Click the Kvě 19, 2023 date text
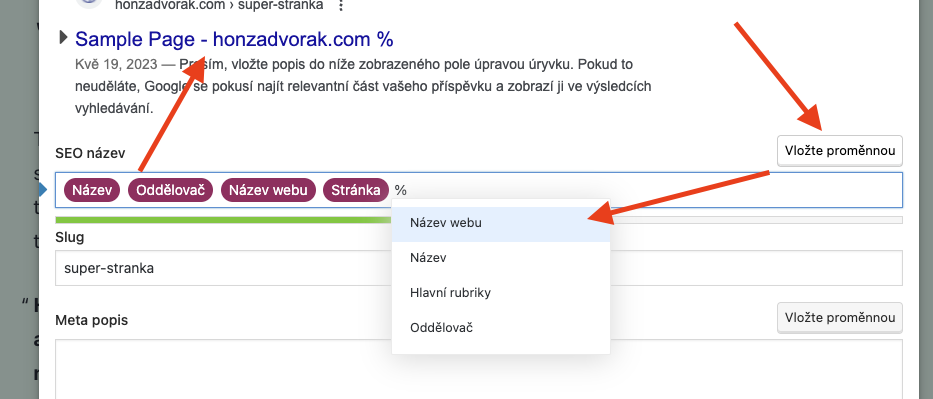The width and height of the screenshot is (933, 399). (x=116, y=64)
